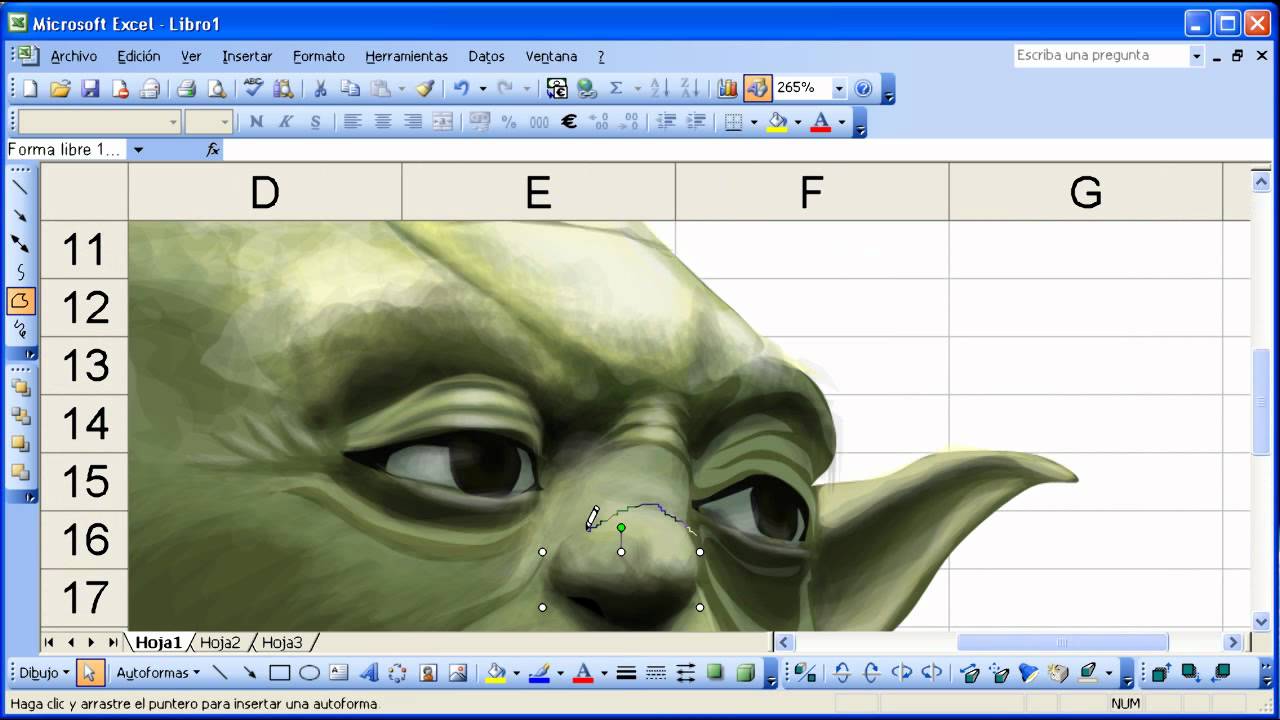The height and width of the screenshot is (720, 1280).
Task: Insert WordArt from the Drawing toolbar
Action: [368, 673]
